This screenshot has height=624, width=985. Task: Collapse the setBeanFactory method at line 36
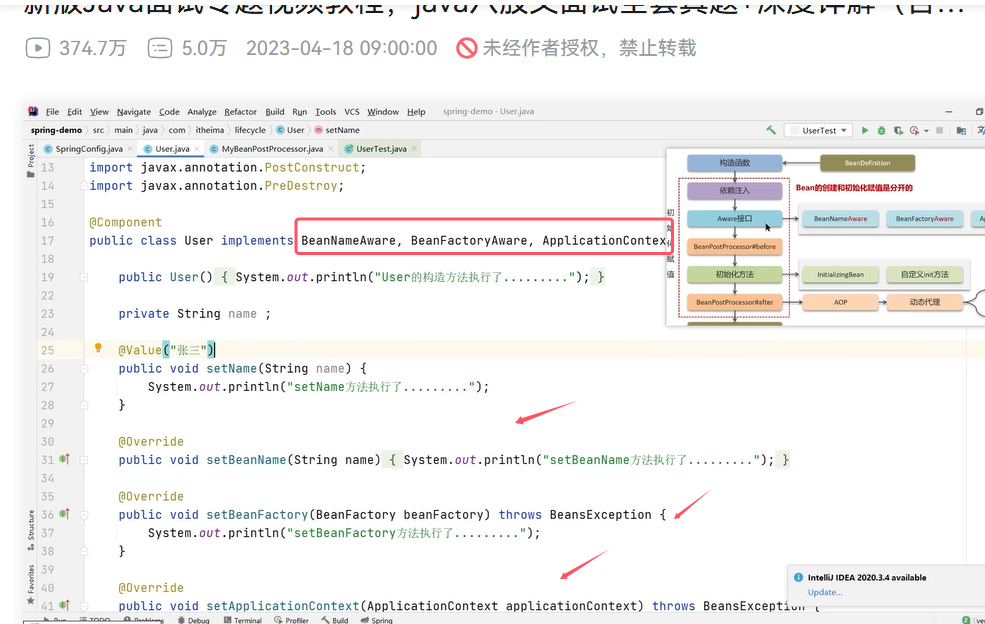point(84,514)
